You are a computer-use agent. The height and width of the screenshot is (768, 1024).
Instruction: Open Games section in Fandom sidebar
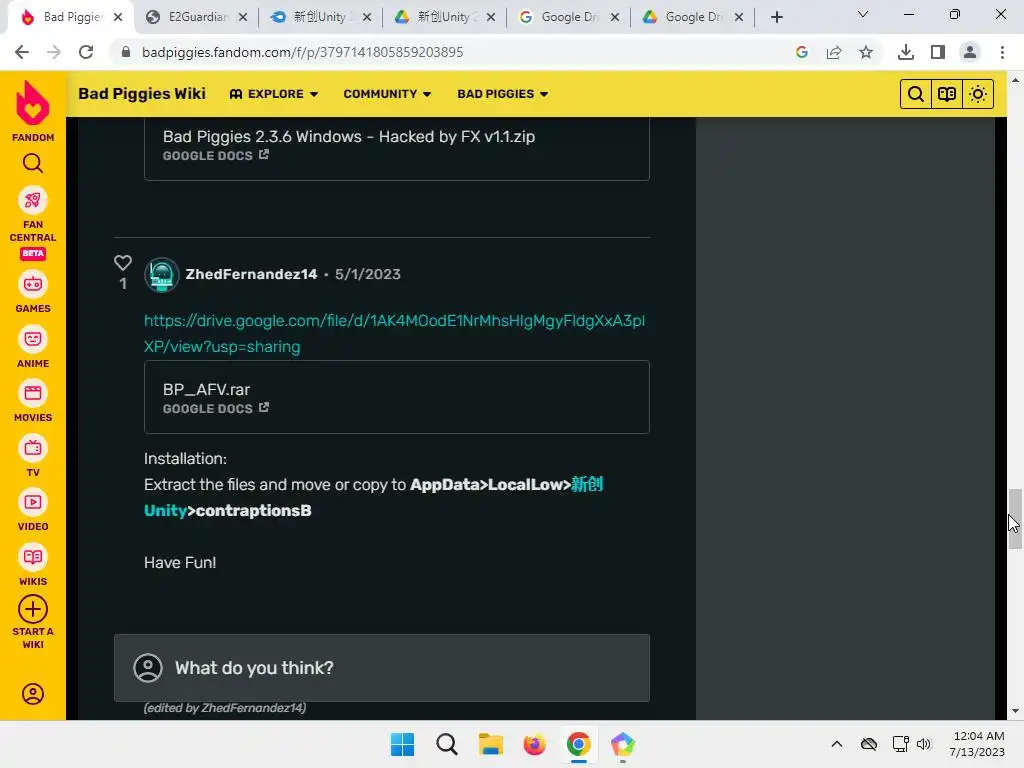click(33, 284)
